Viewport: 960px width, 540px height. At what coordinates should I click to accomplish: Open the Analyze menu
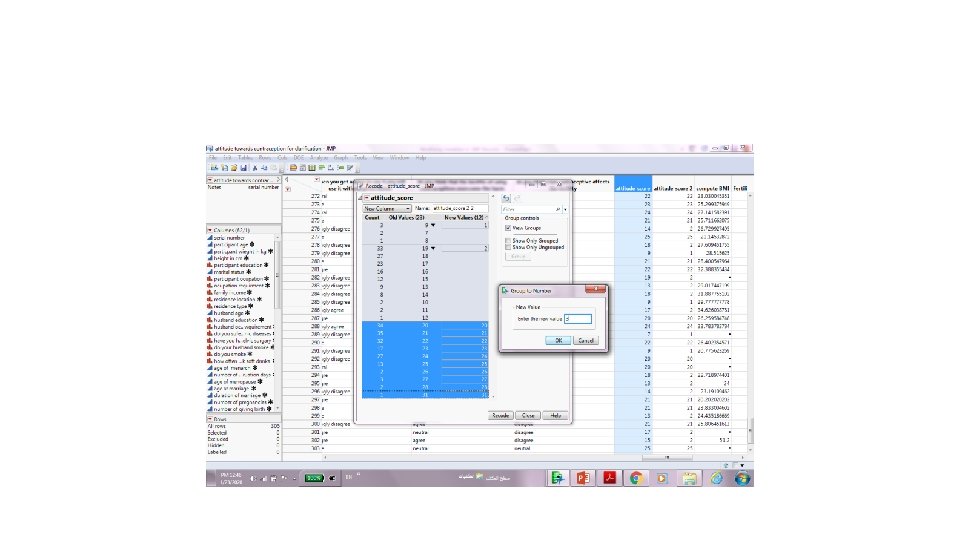coord(319,157)
